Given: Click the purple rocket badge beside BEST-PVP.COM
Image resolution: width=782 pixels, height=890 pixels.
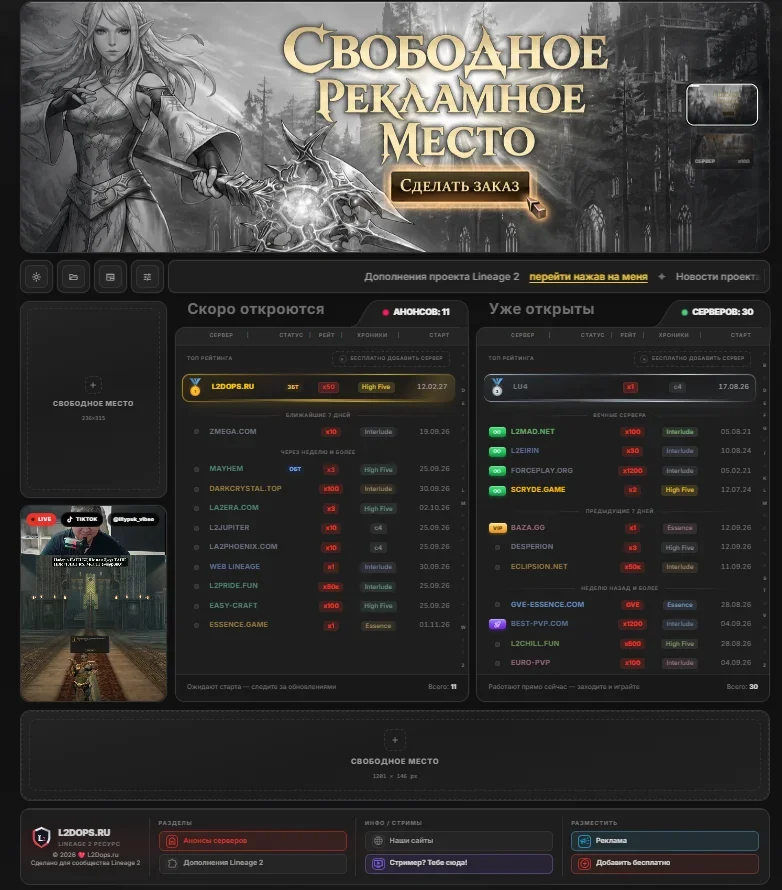Looking at the screenshot, I should [x=497, y=624].
